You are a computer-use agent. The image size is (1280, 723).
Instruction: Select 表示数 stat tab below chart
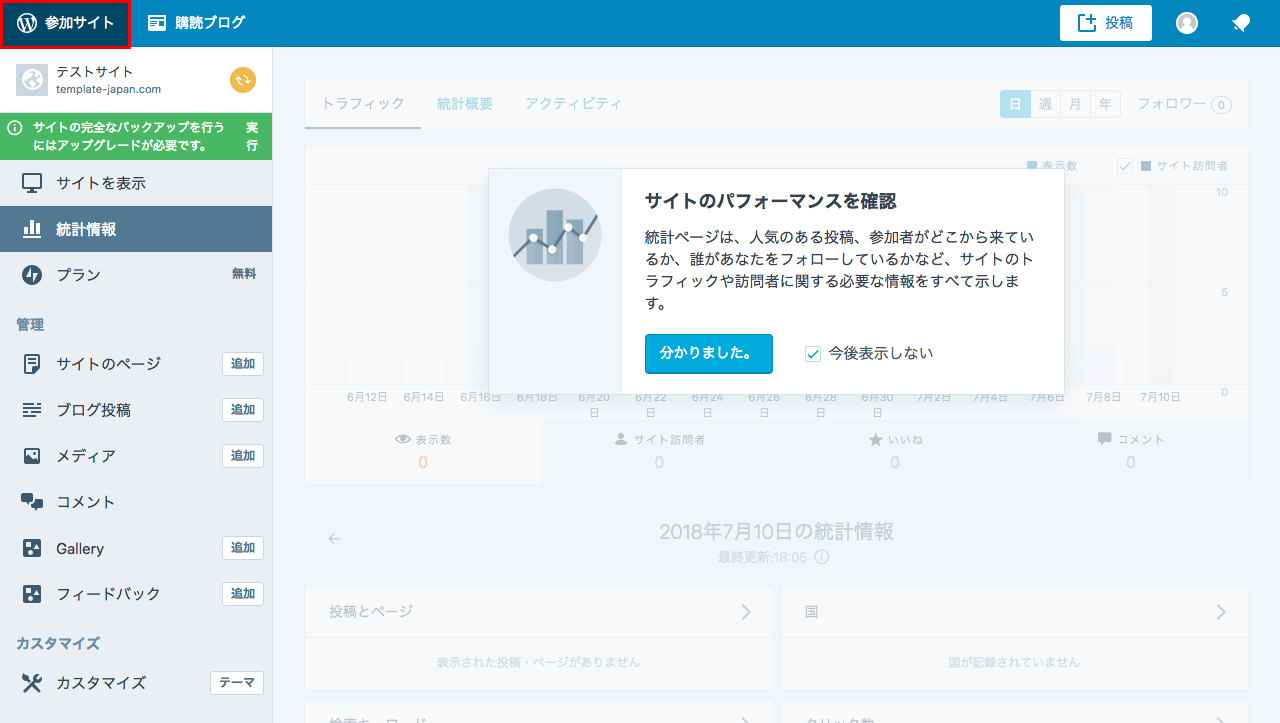pos(423,452)
